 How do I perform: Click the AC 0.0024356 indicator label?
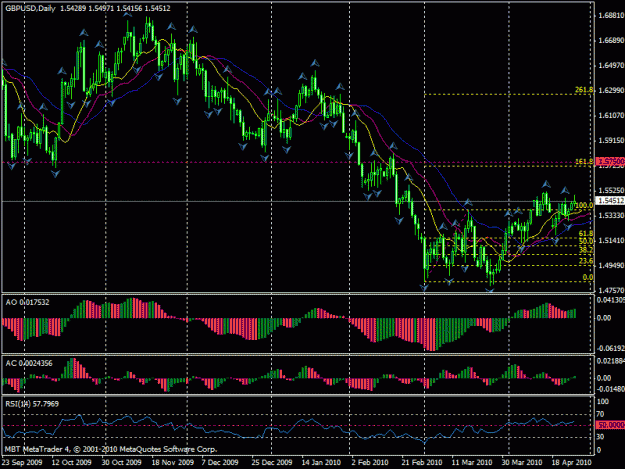pyautogui.click(x=29, y=363)
